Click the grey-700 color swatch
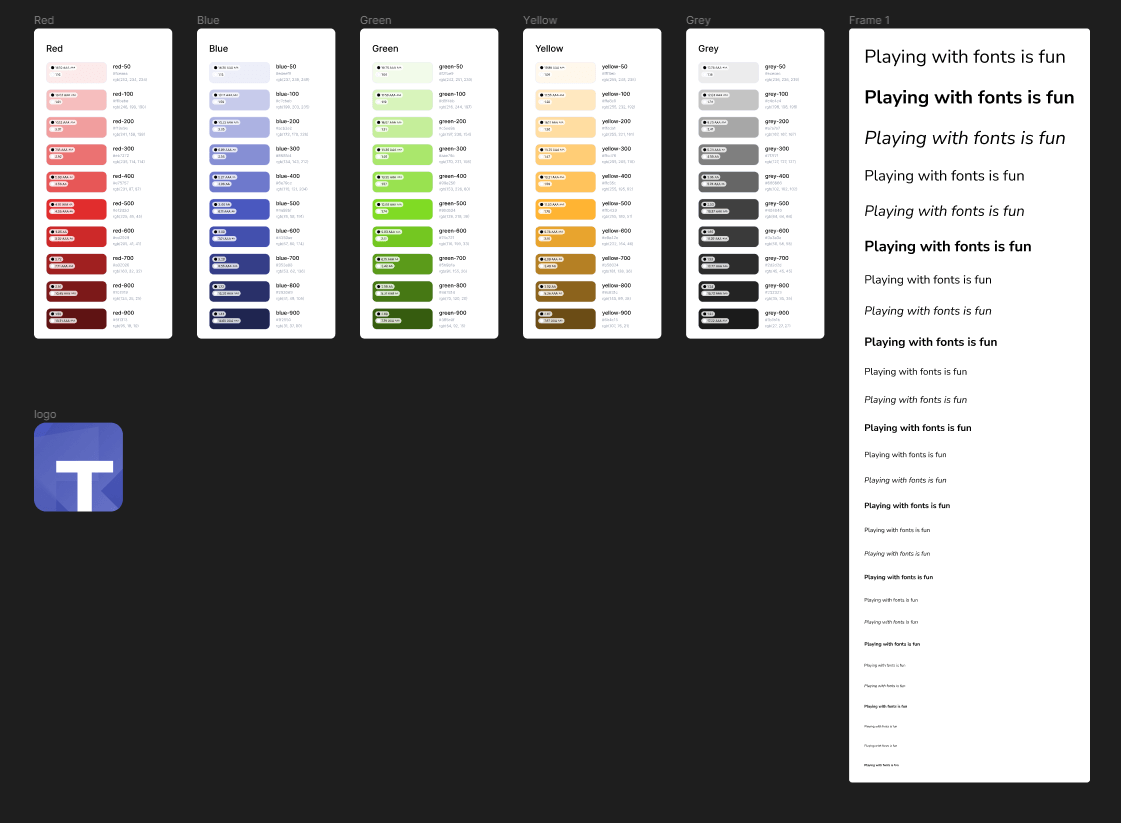Viewport: 1121px width, 823px height. [x=728, y=264]
